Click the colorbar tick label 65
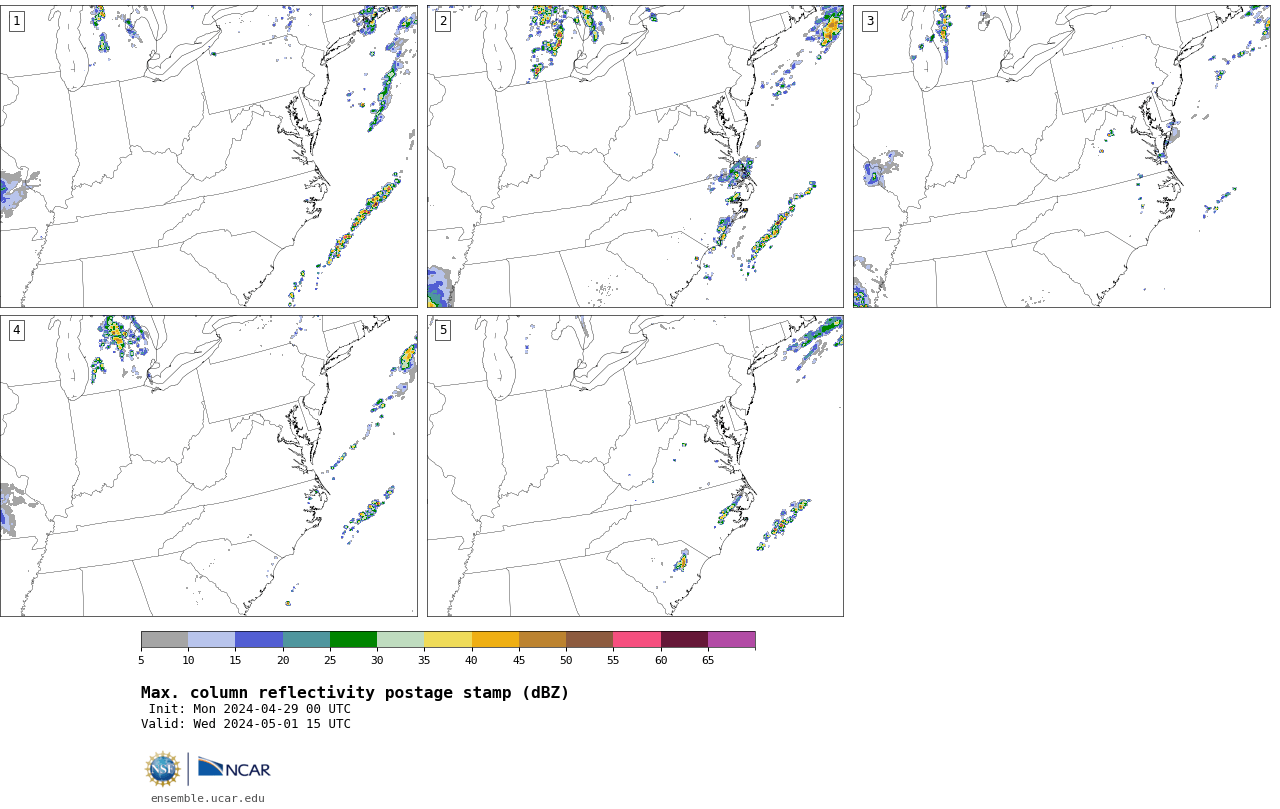 [708, 660]
